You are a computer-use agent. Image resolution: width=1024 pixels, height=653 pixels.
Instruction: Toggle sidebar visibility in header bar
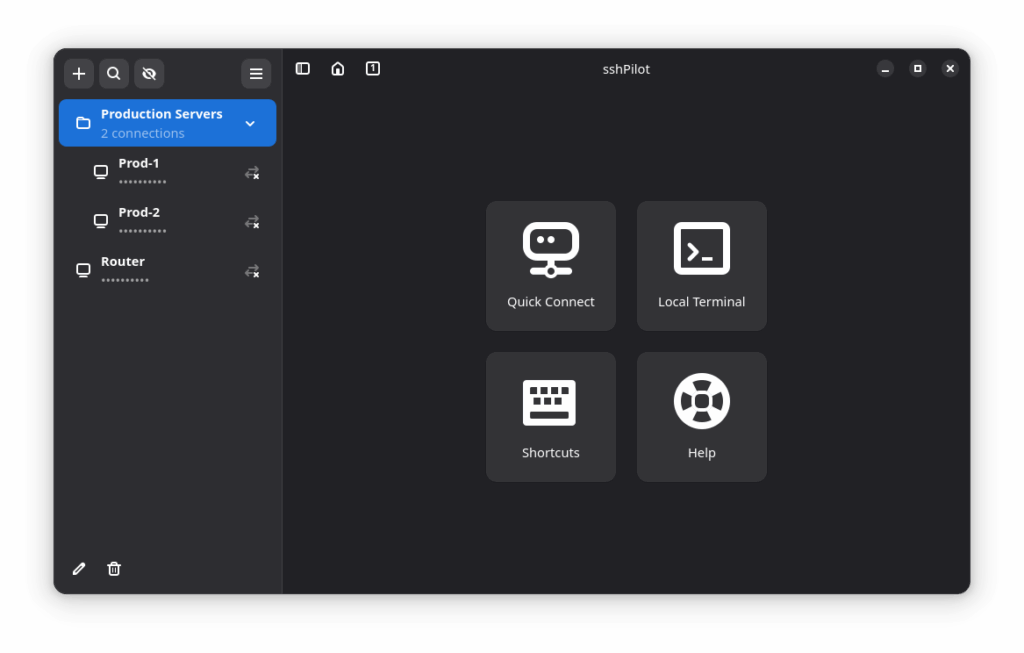pyautogui.click(x=303, y=68)
